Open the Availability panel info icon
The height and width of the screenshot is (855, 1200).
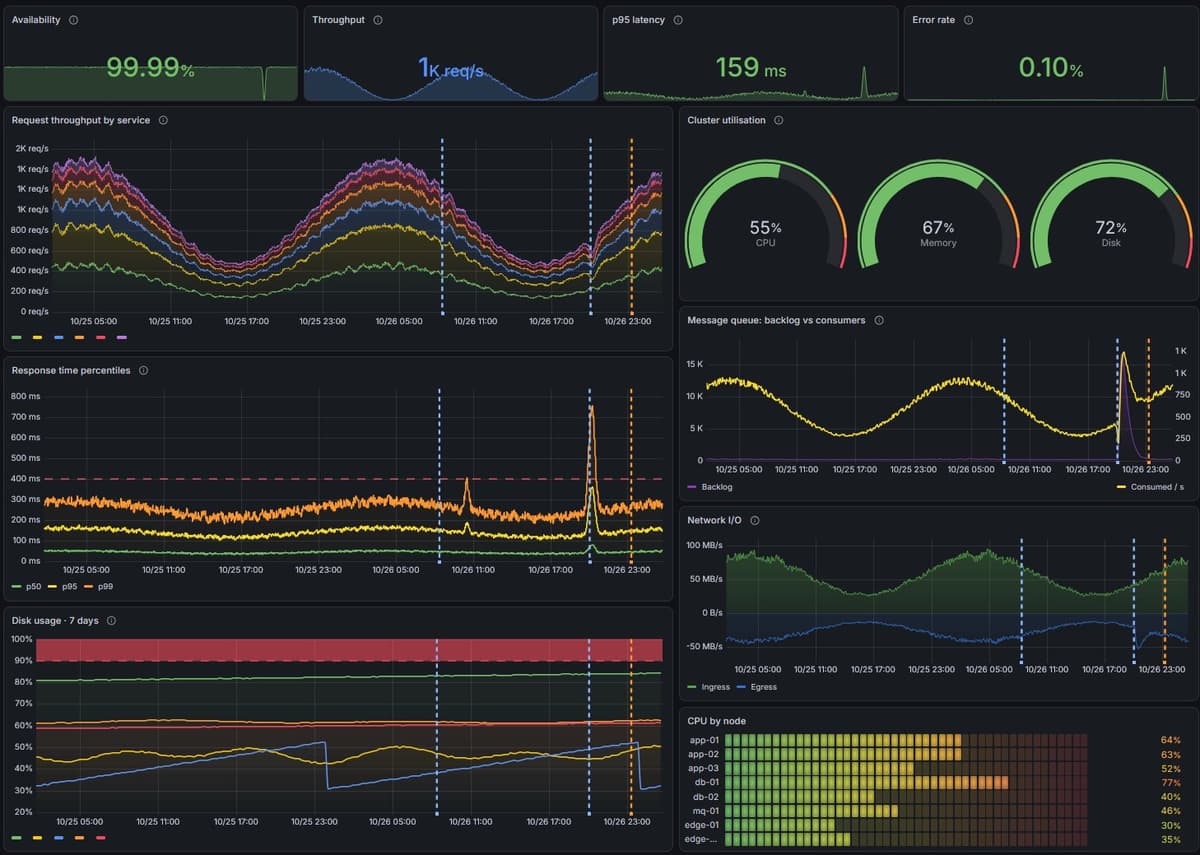(x=74, y=20)
